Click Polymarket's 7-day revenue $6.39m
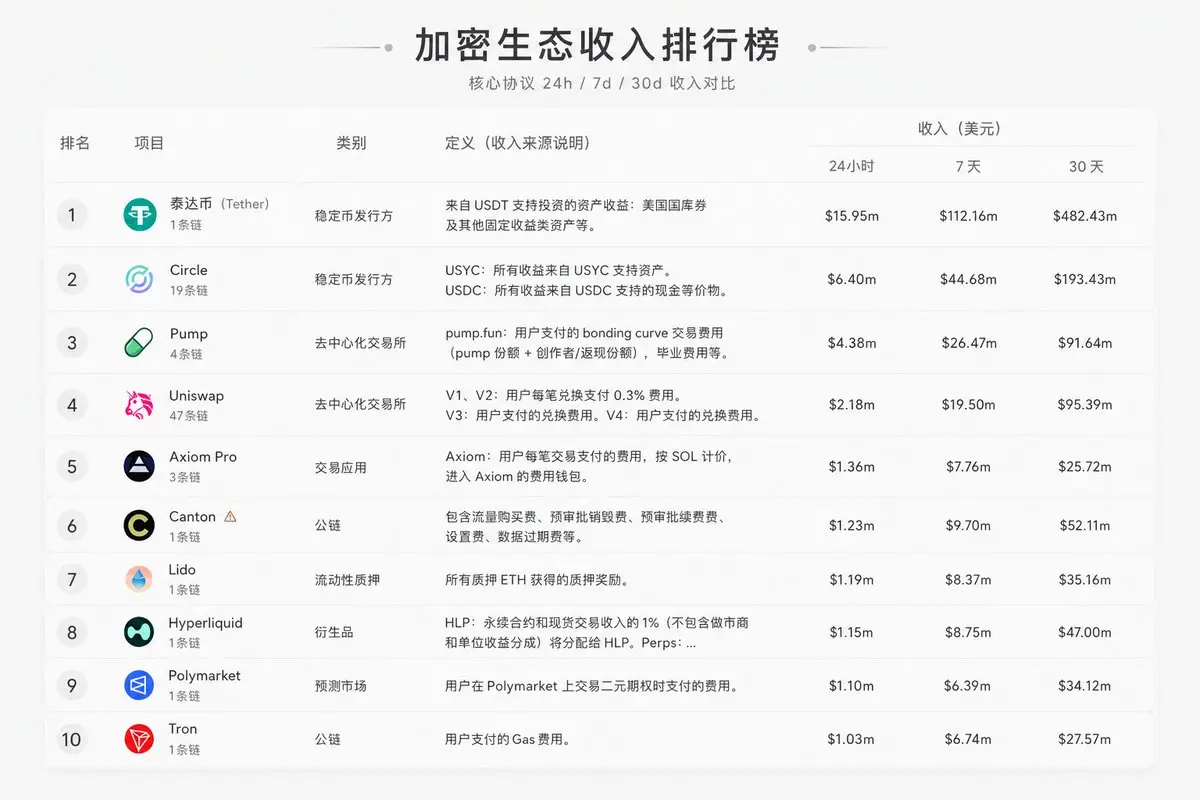This screenshot has height=800, width=1200. [968, 685]
